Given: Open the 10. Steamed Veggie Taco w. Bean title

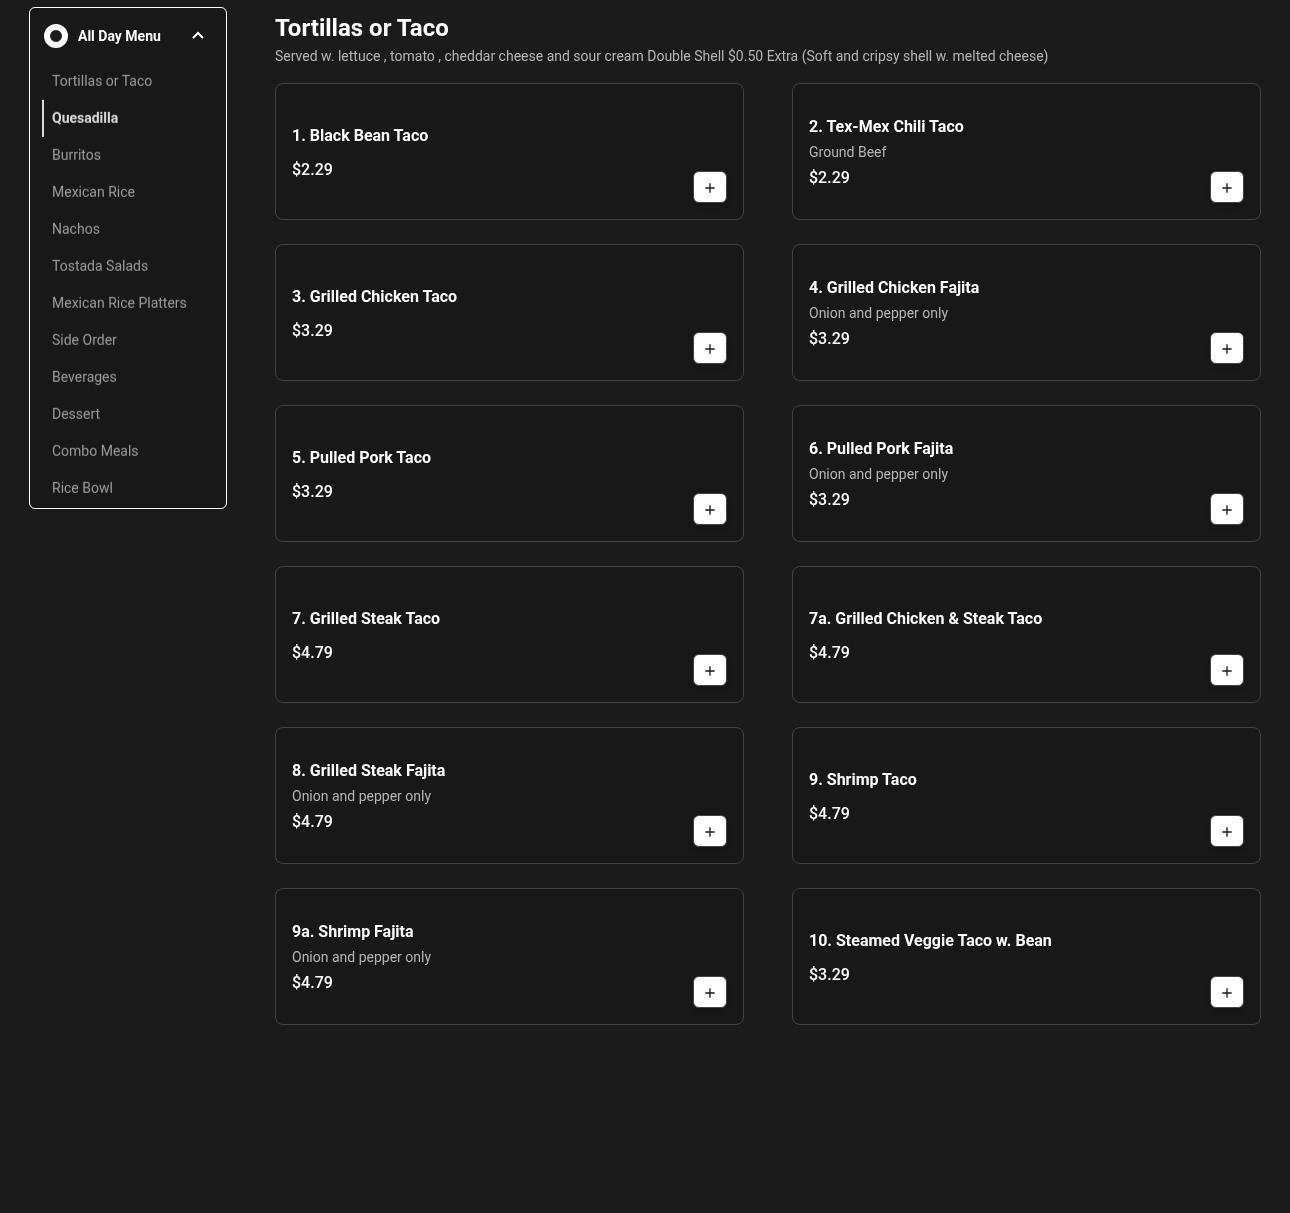Looking at the screenshot, I should point(930,941).
